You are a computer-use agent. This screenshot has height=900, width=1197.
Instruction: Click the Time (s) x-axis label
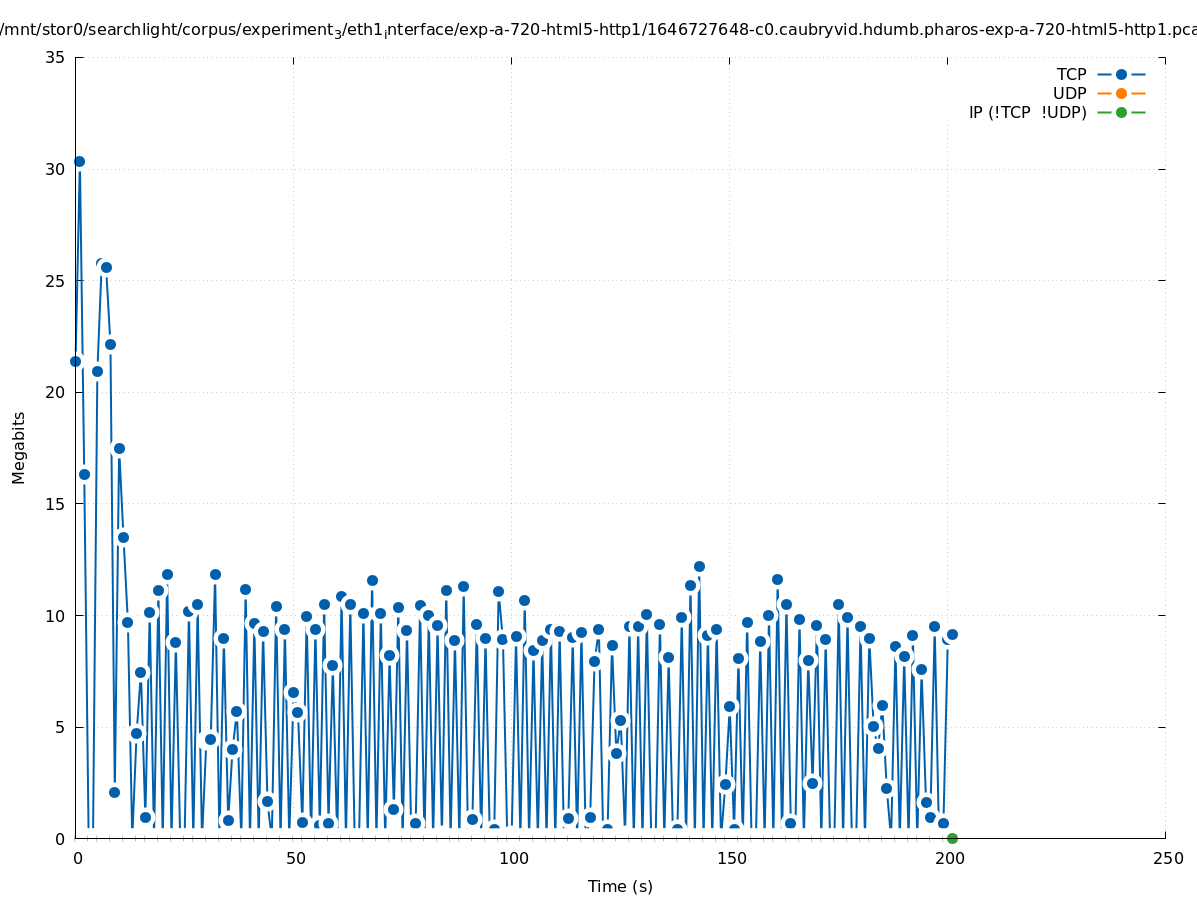(x=620, y=886)
